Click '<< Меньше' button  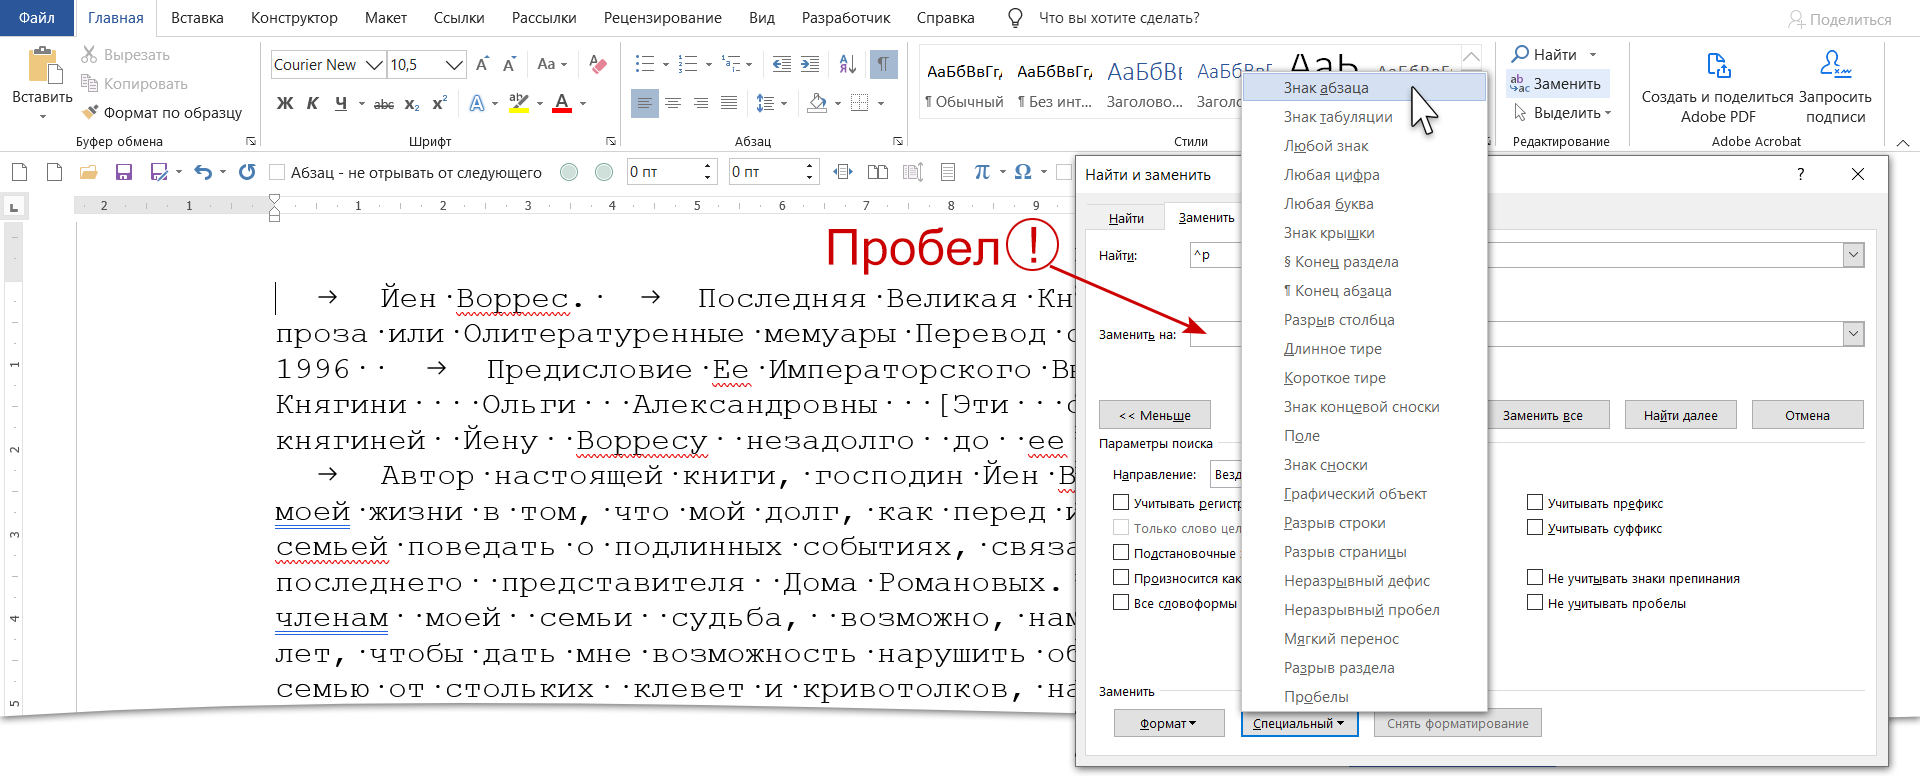(x=1154, y=415)
